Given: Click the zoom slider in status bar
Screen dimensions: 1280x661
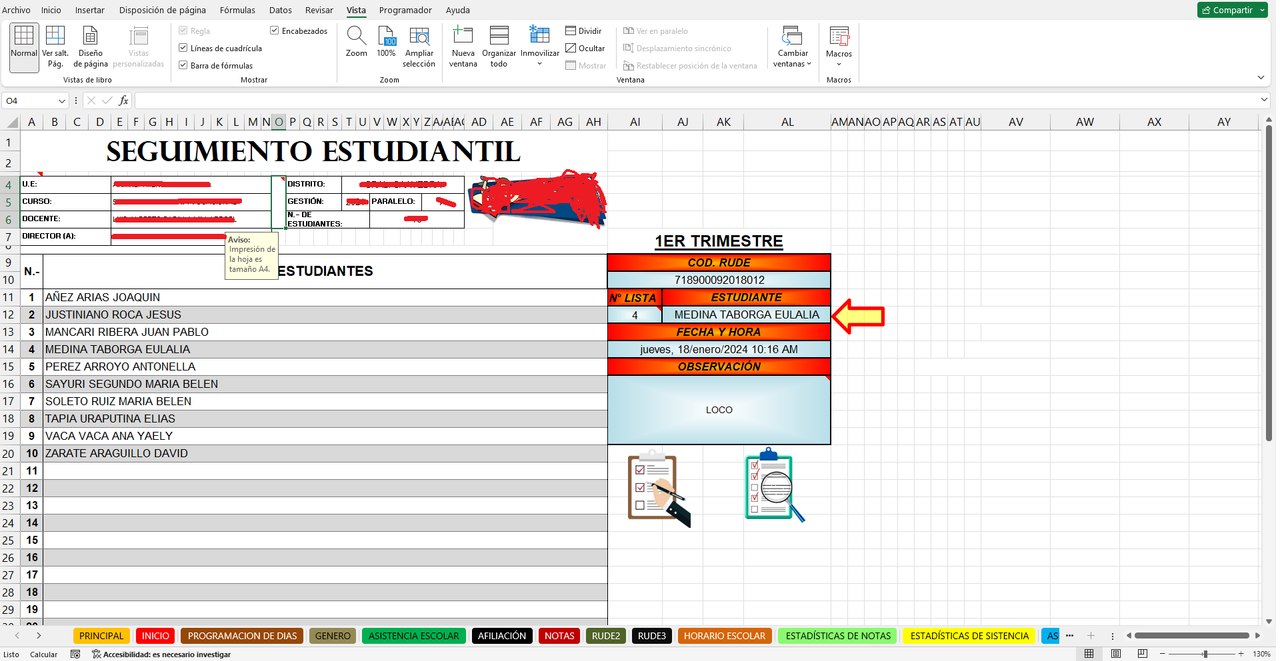Looking at the screenshot, I should coord(1204,654).
